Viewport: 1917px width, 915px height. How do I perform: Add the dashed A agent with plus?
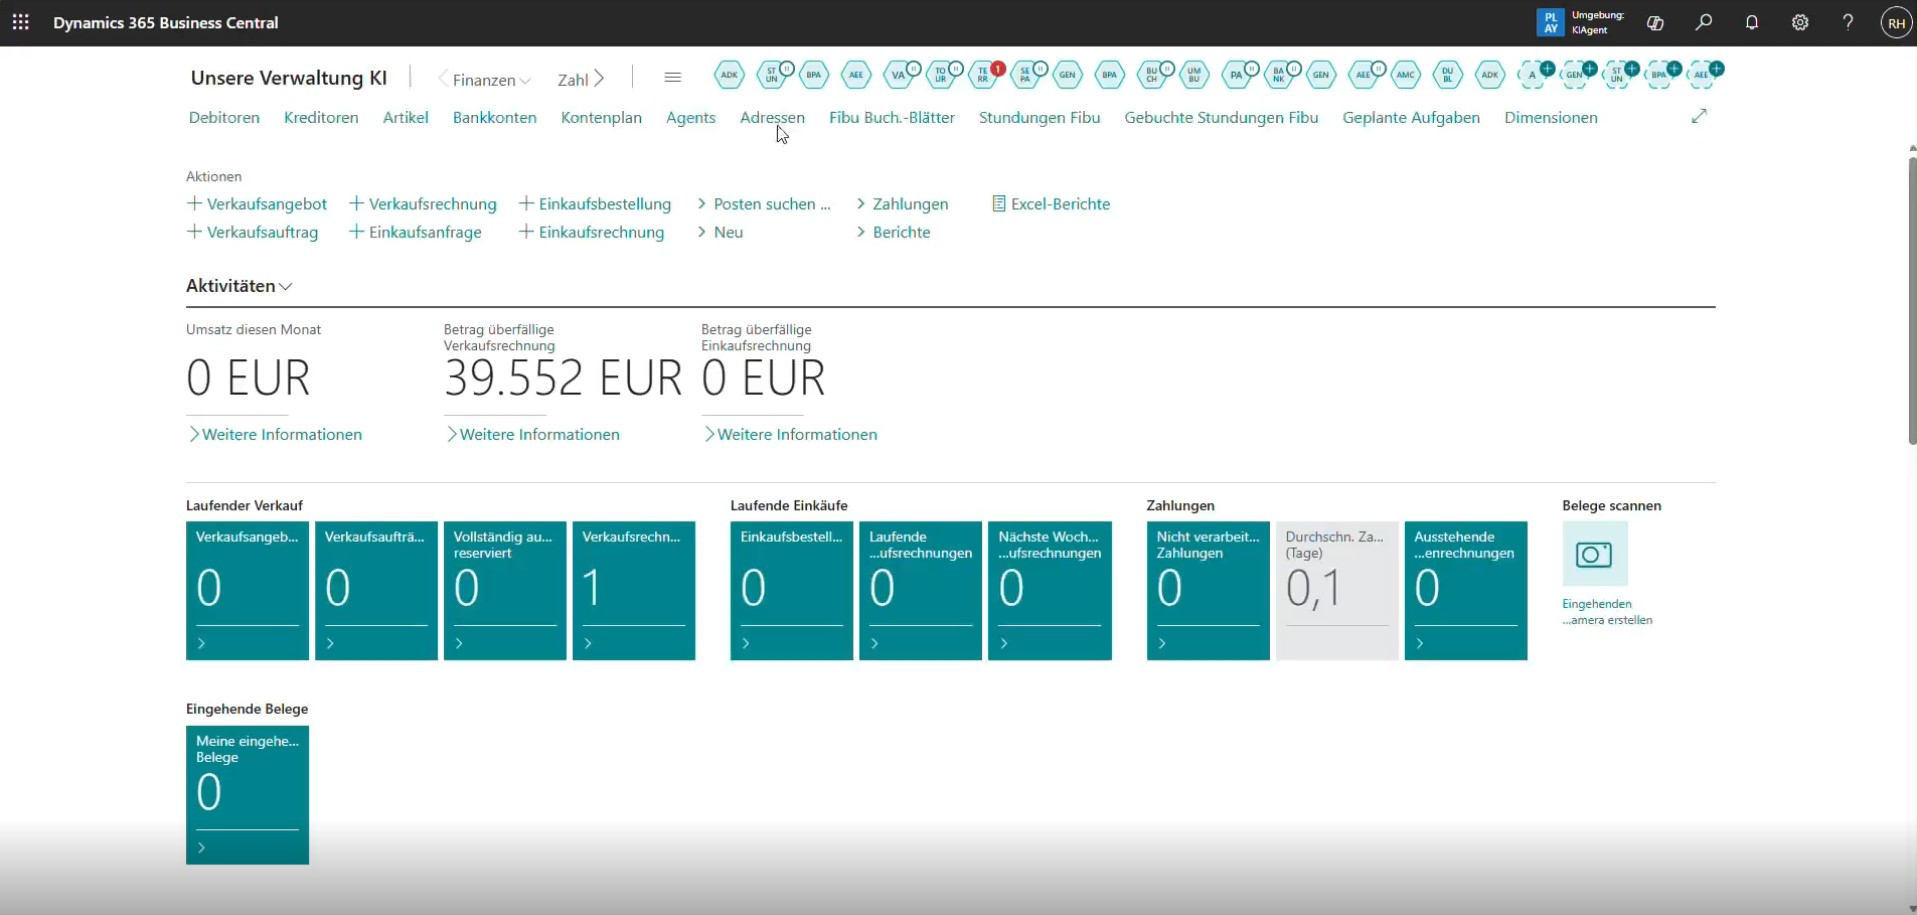[x=1534, y=74]
